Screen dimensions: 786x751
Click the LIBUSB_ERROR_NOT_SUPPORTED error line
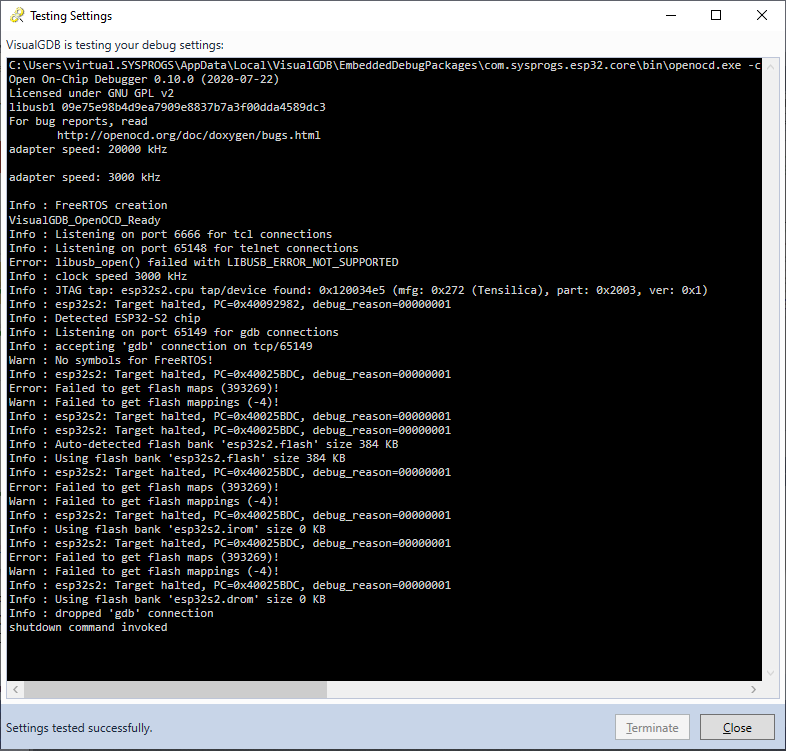click(204, 262)
